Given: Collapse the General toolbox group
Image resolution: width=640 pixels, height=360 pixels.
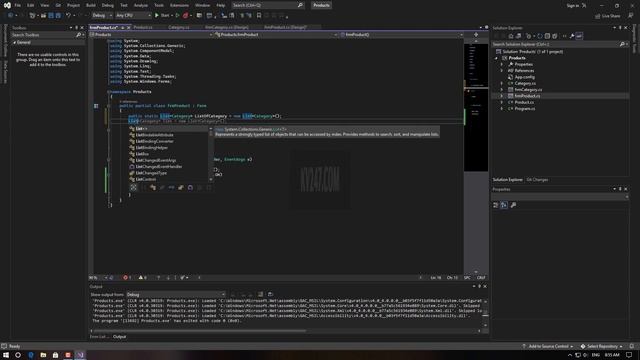Looking at the screenshot, I should pyautogui.click(x=14, y=42).
